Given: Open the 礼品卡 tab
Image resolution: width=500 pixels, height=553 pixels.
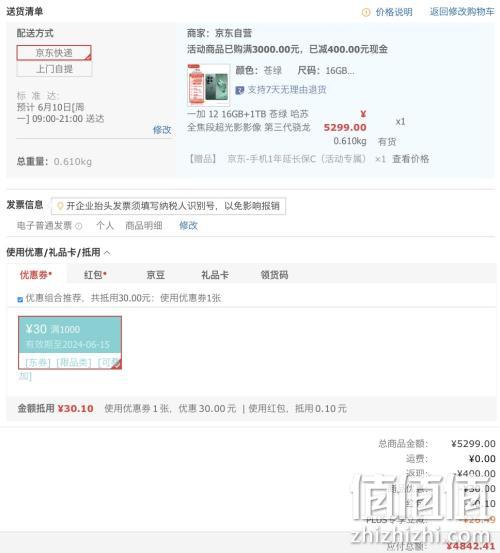Looking at the screenshot, I should 215,275.
